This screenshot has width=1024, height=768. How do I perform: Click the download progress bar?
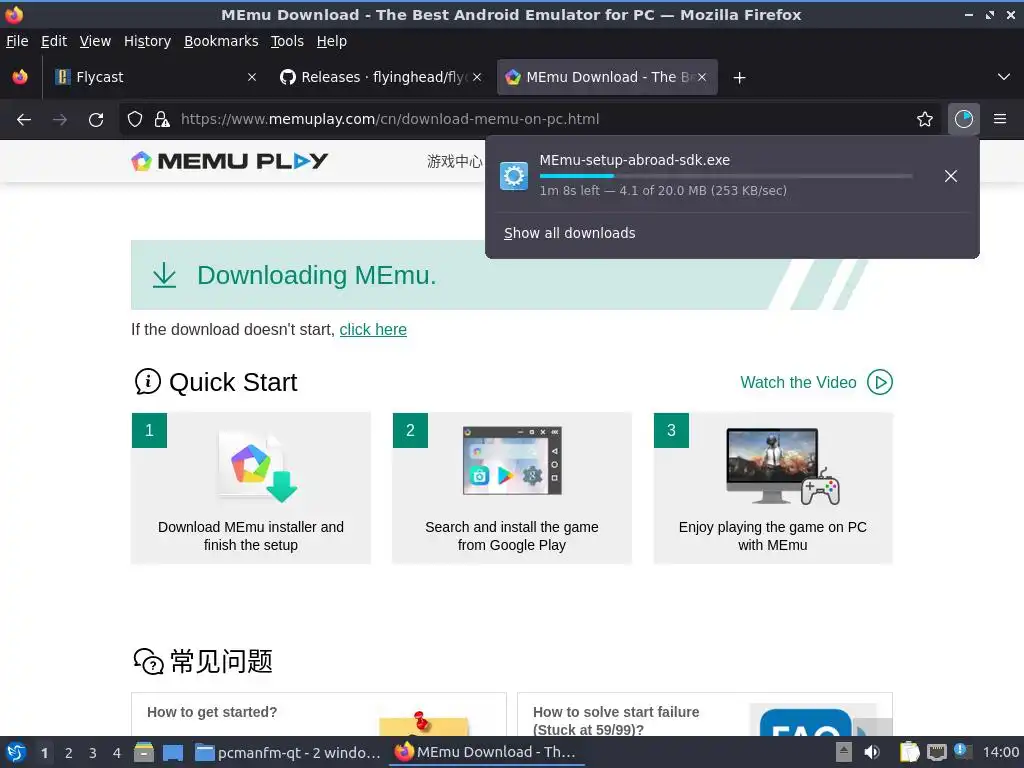[x=726, y=176]
